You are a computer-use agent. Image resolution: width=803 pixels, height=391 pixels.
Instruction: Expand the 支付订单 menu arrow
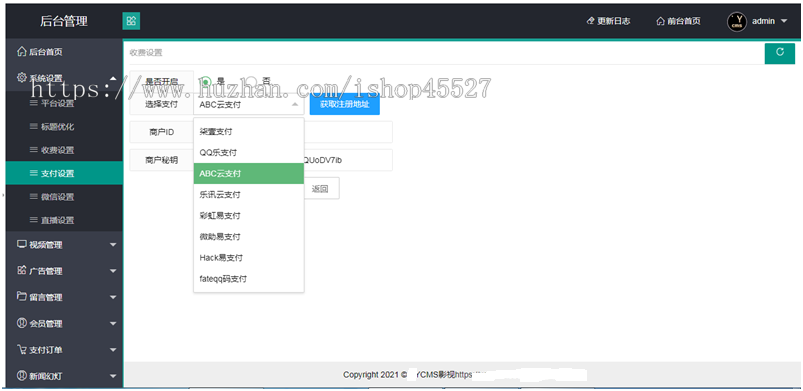coord(113,350)
